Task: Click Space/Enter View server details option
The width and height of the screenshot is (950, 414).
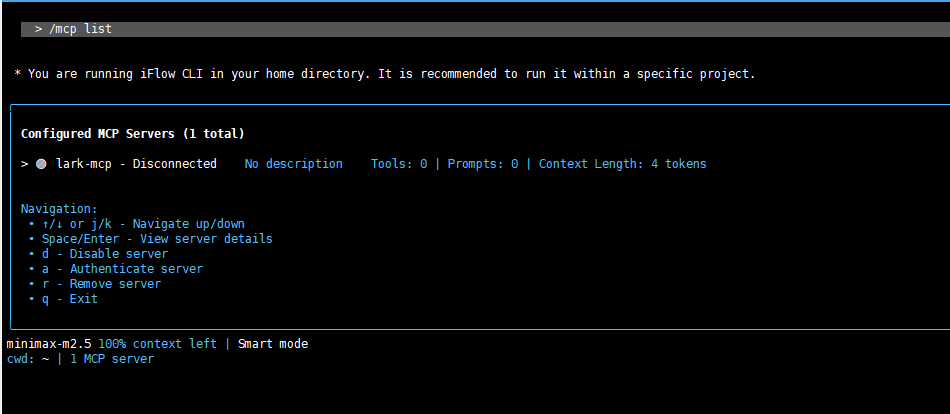Action: (x=156, y=239)
